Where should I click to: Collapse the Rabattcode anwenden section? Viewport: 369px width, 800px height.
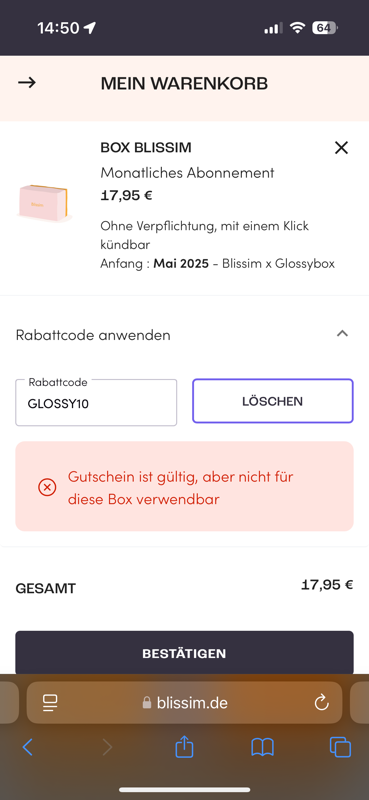pos(342,334)
